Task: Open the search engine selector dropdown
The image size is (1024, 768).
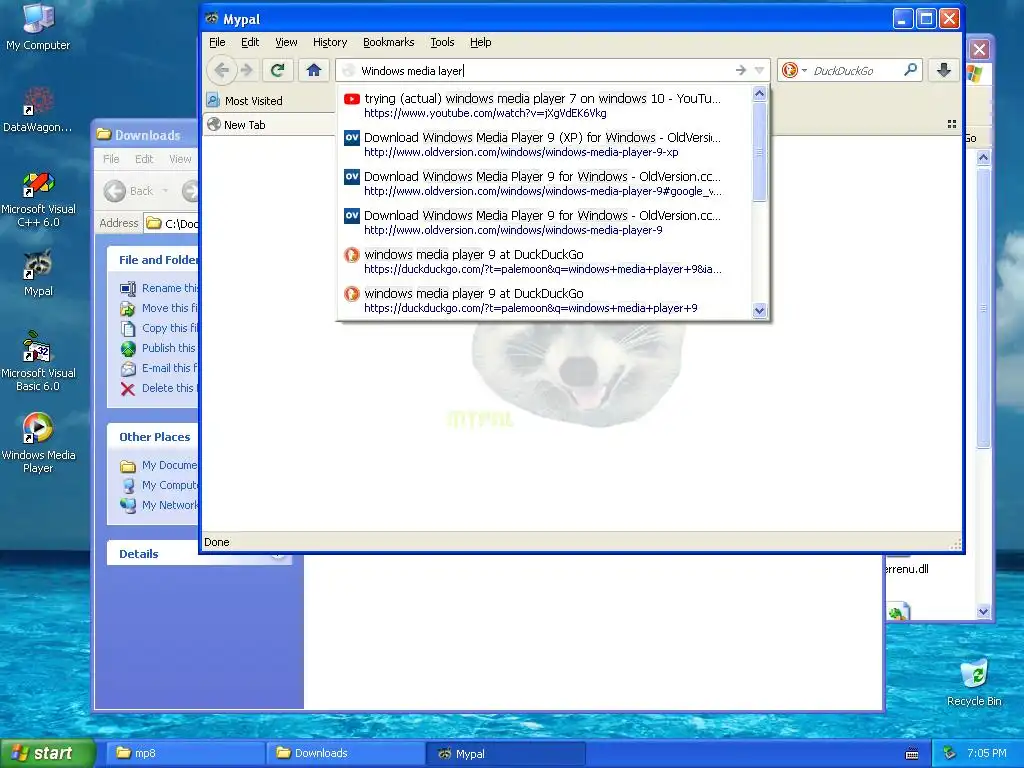Action: (x=795, y=70)
